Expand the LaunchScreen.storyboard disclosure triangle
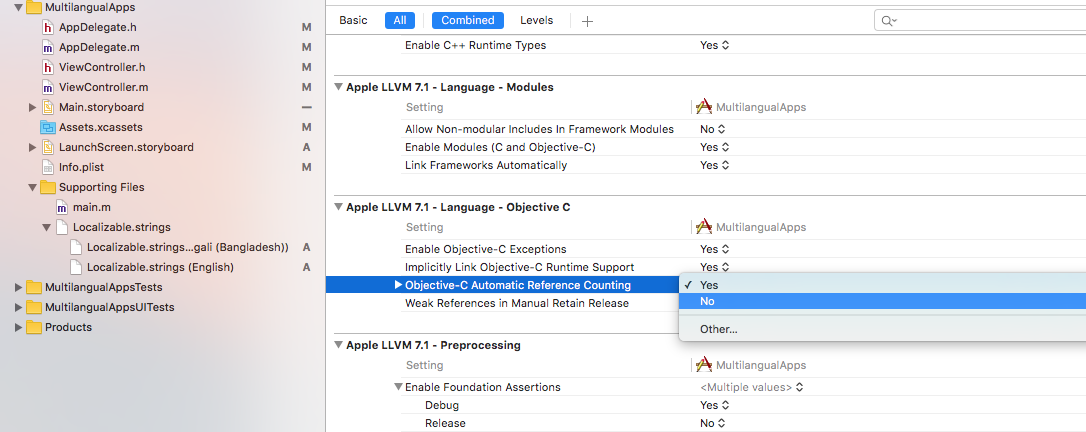1086x432 pixels. tap(32, 147)
